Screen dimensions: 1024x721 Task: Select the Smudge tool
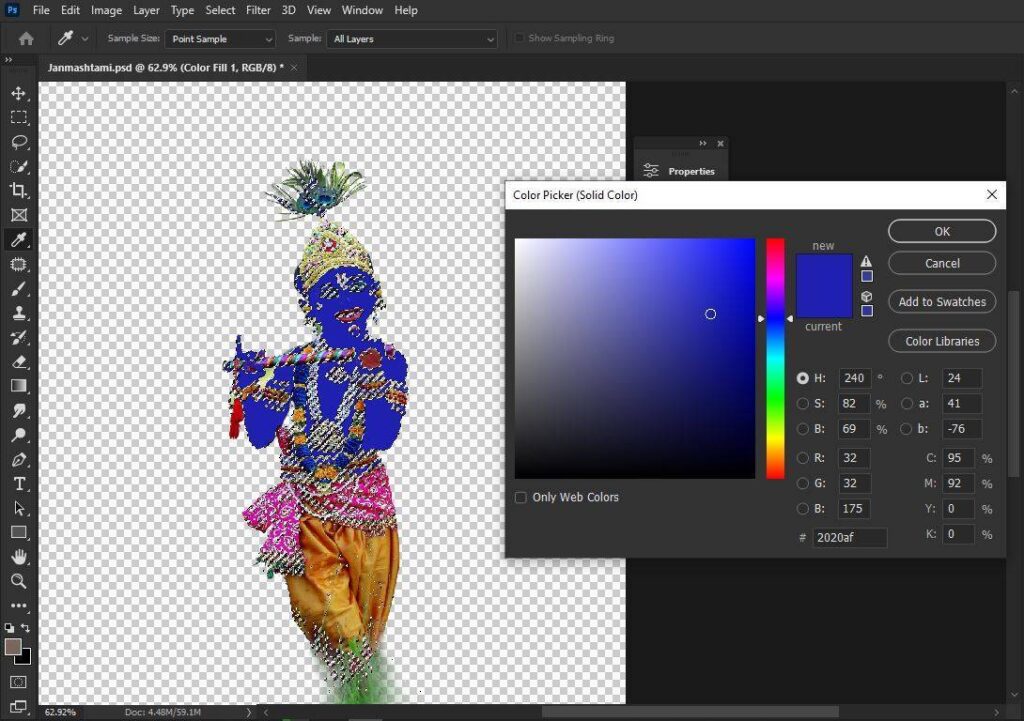pyautogui.click(x=18, y=410)
